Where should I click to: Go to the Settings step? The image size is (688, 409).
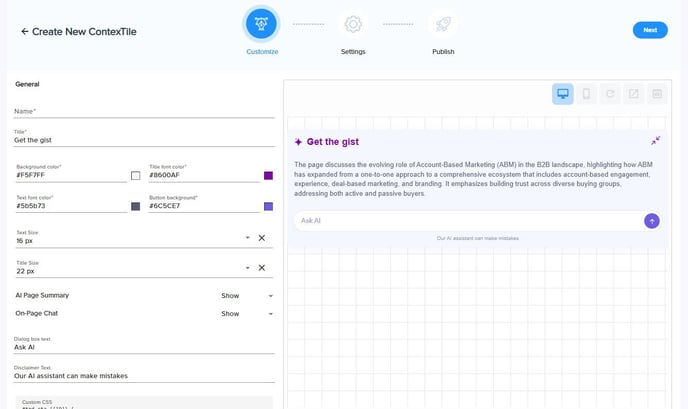pos(352,24)
